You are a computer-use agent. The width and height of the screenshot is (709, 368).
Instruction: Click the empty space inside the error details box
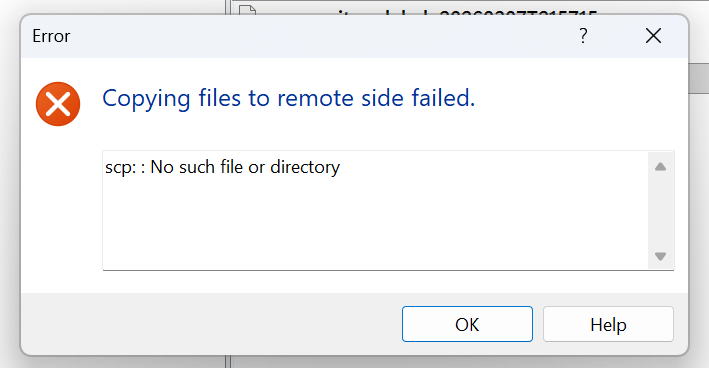375,224
